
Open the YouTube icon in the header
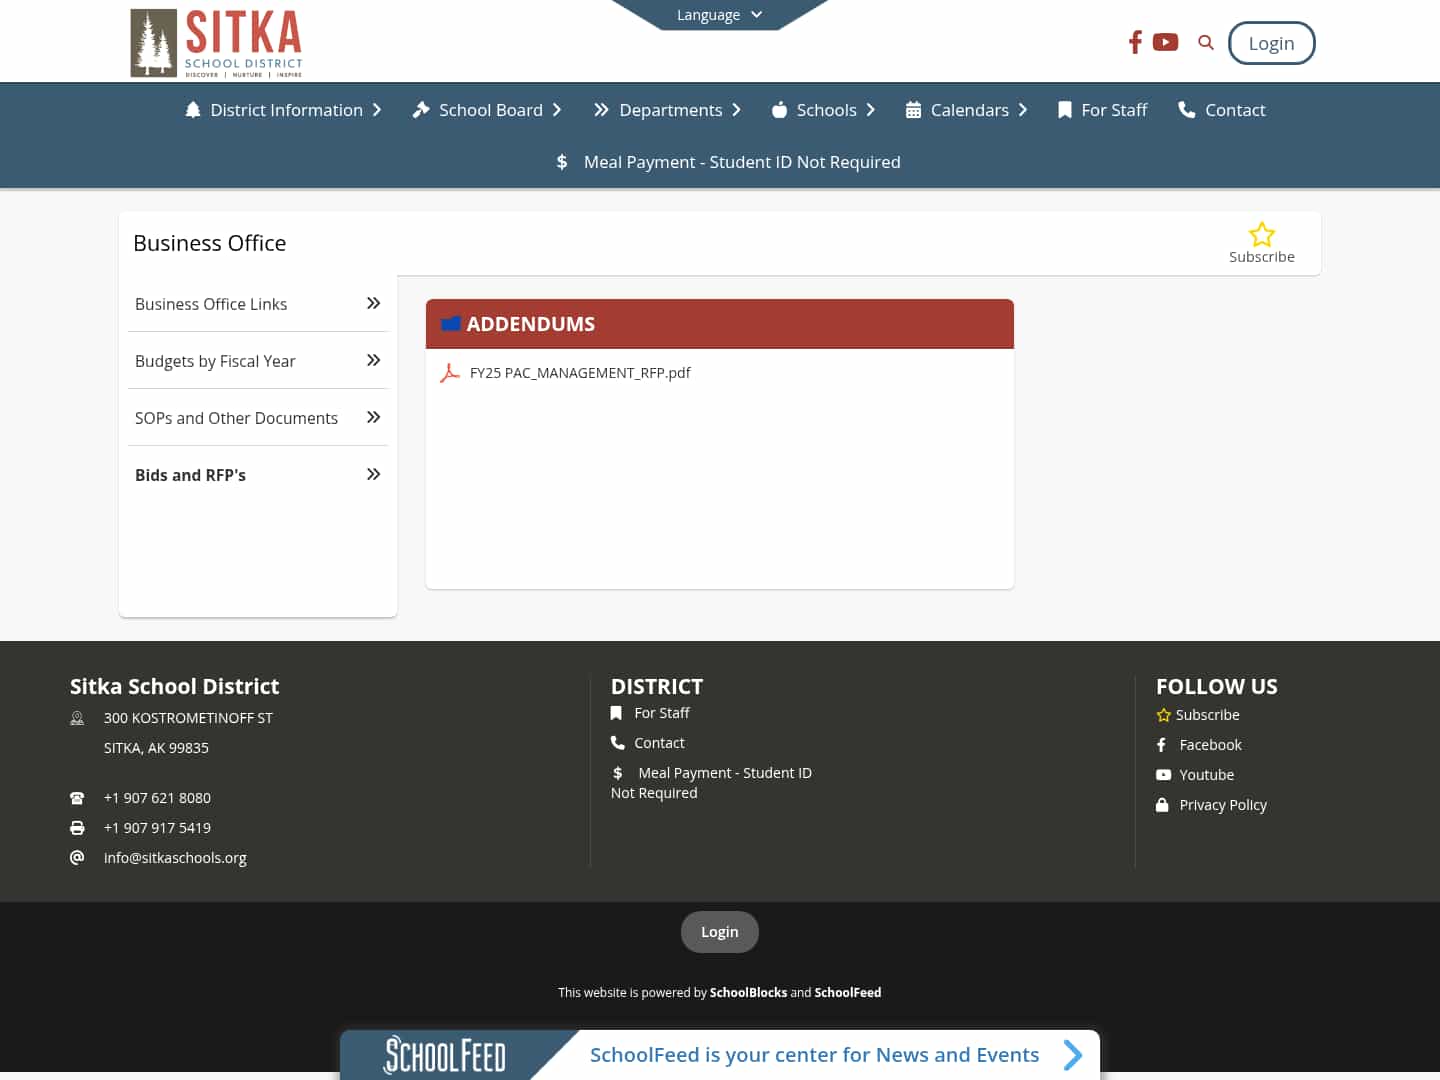coord(1165,42)
